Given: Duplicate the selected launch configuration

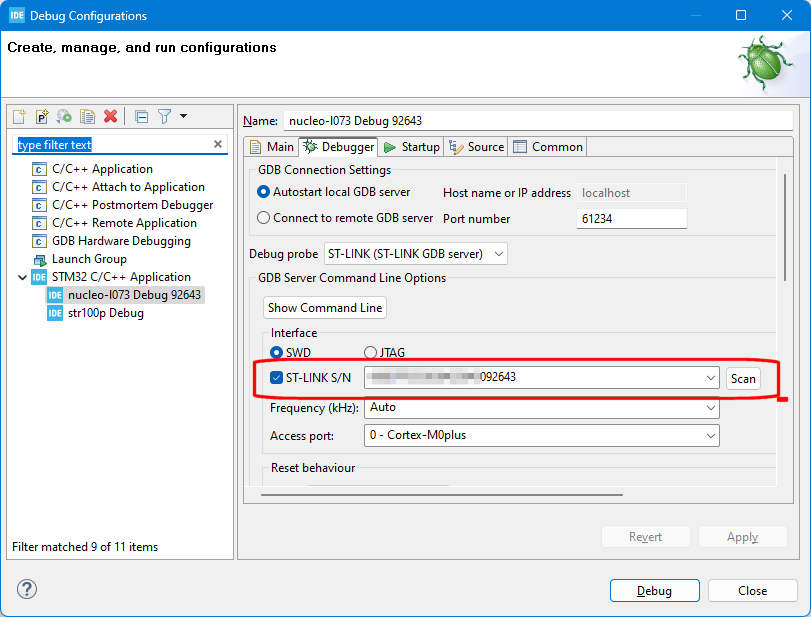Looking at the screenshot, I should coord(87,116).
